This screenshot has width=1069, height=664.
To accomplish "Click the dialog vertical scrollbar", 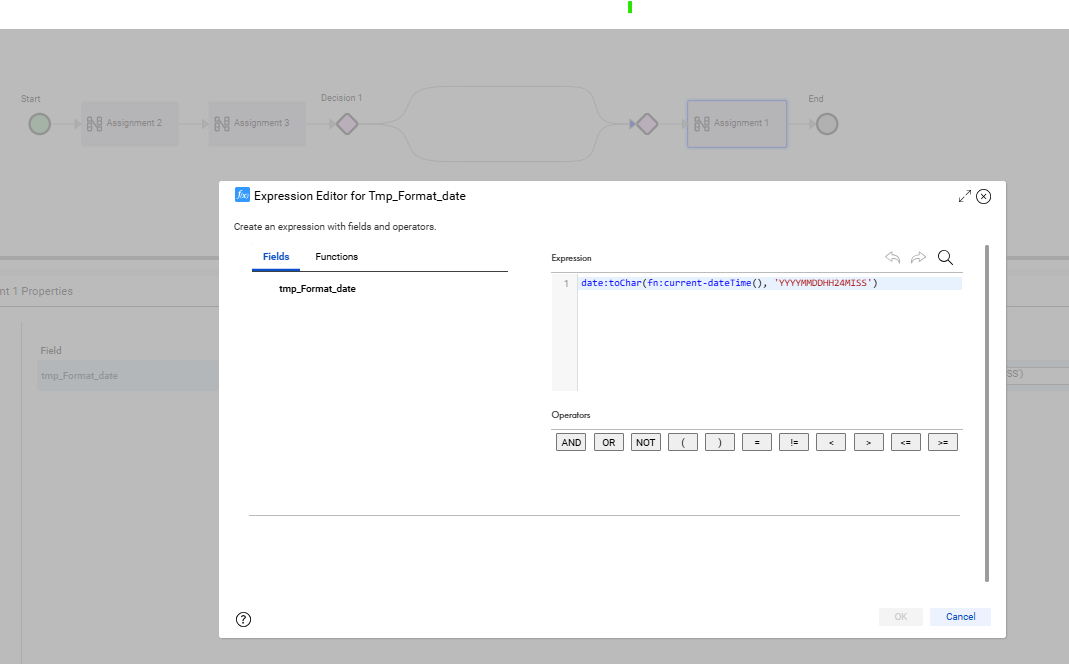I will pos(987,413).
